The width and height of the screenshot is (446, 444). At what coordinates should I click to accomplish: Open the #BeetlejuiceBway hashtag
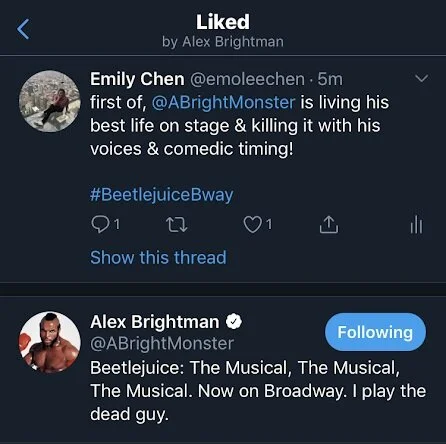162,195
